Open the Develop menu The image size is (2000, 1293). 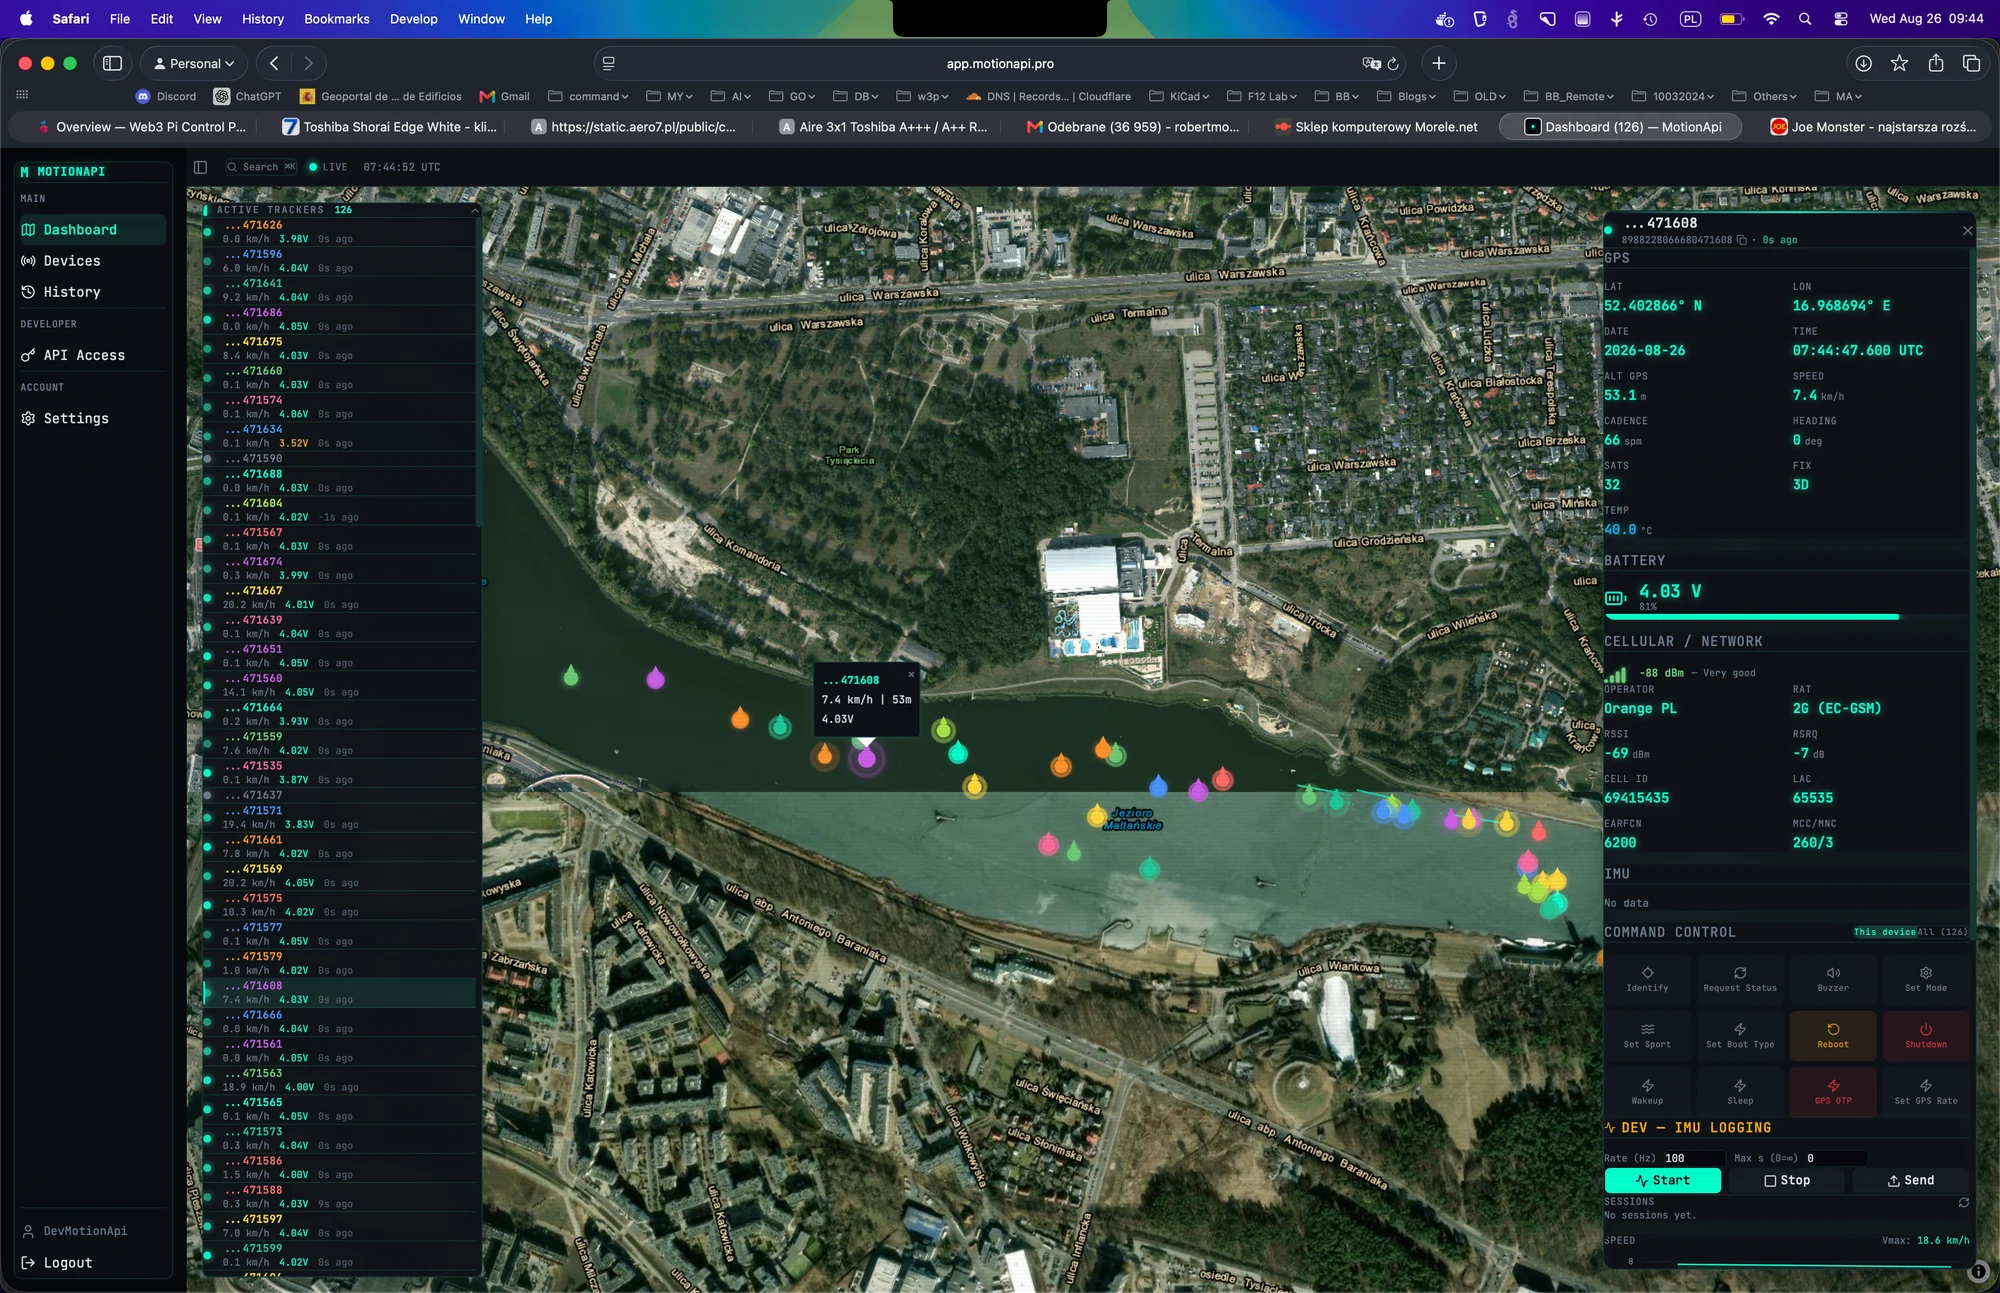[413, 18]
